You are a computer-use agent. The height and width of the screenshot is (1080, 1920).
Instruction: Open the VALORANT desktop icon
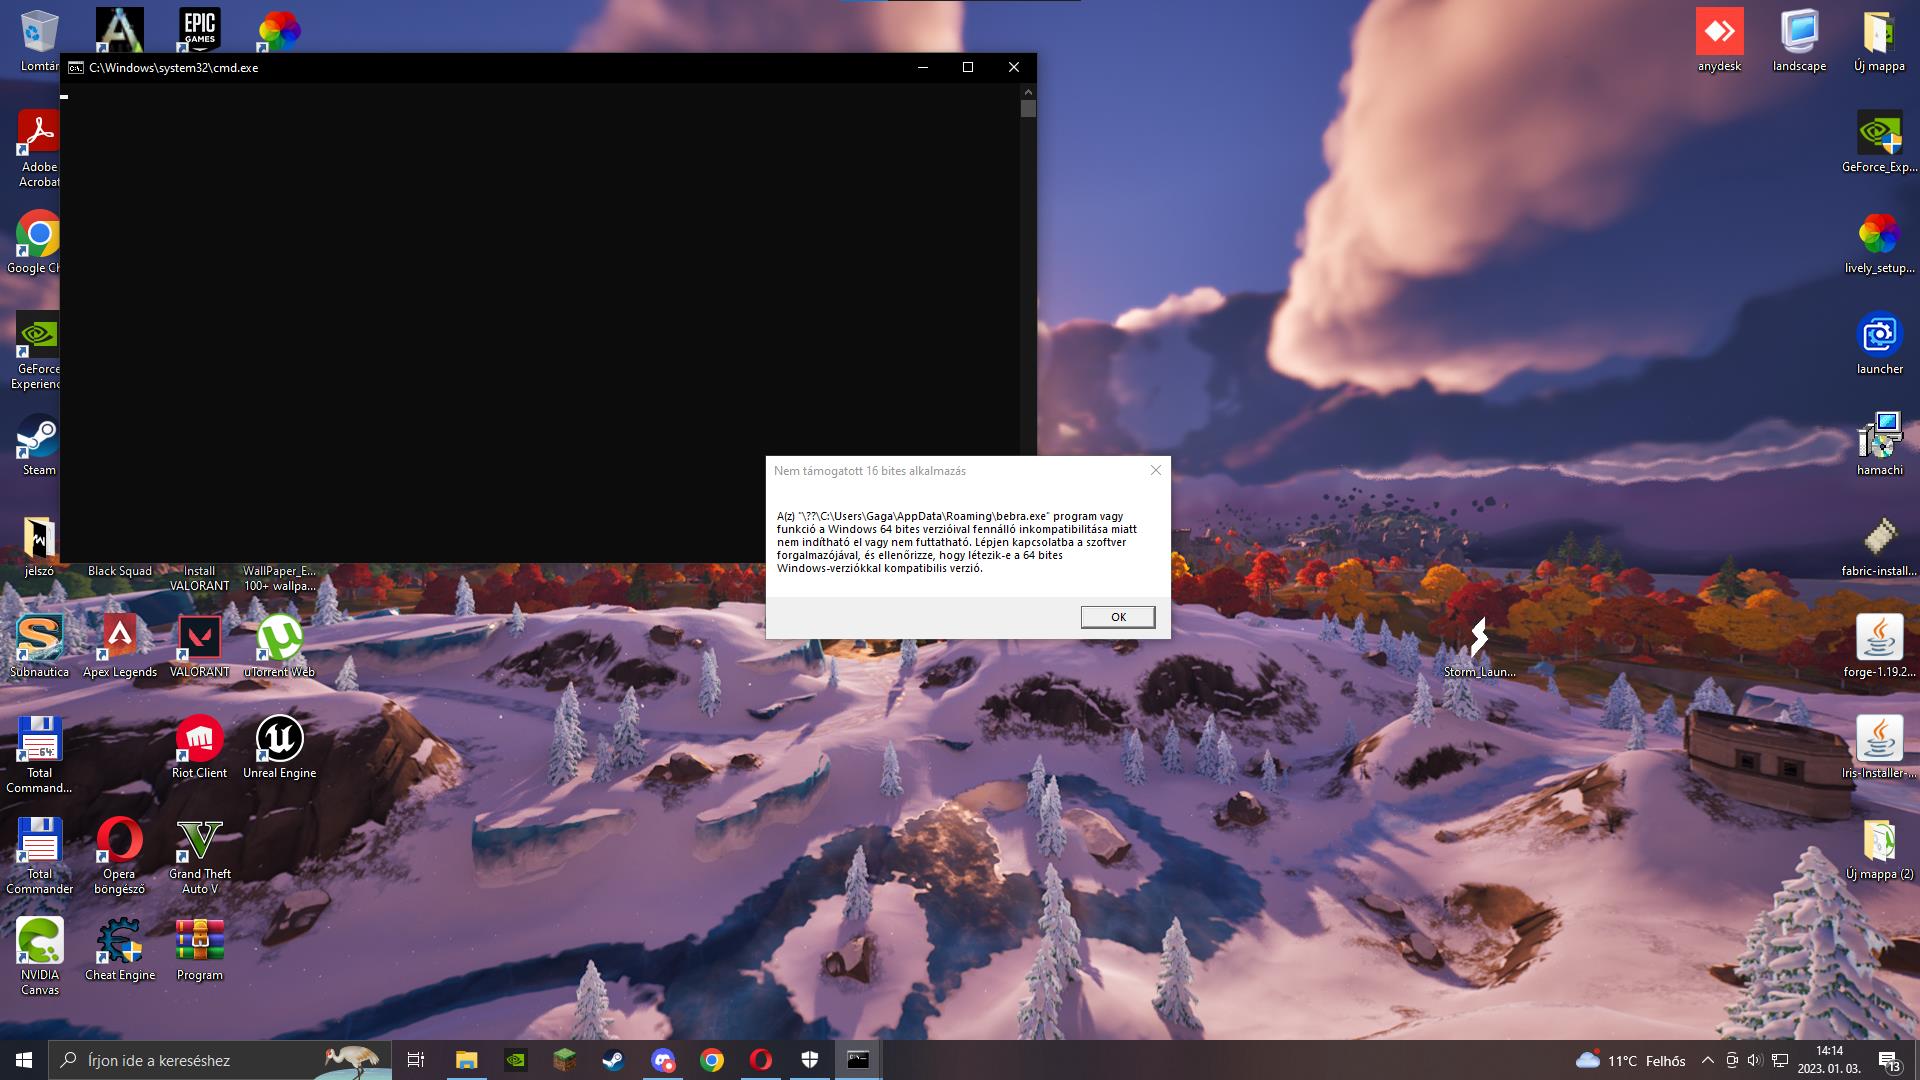[199, 638]
